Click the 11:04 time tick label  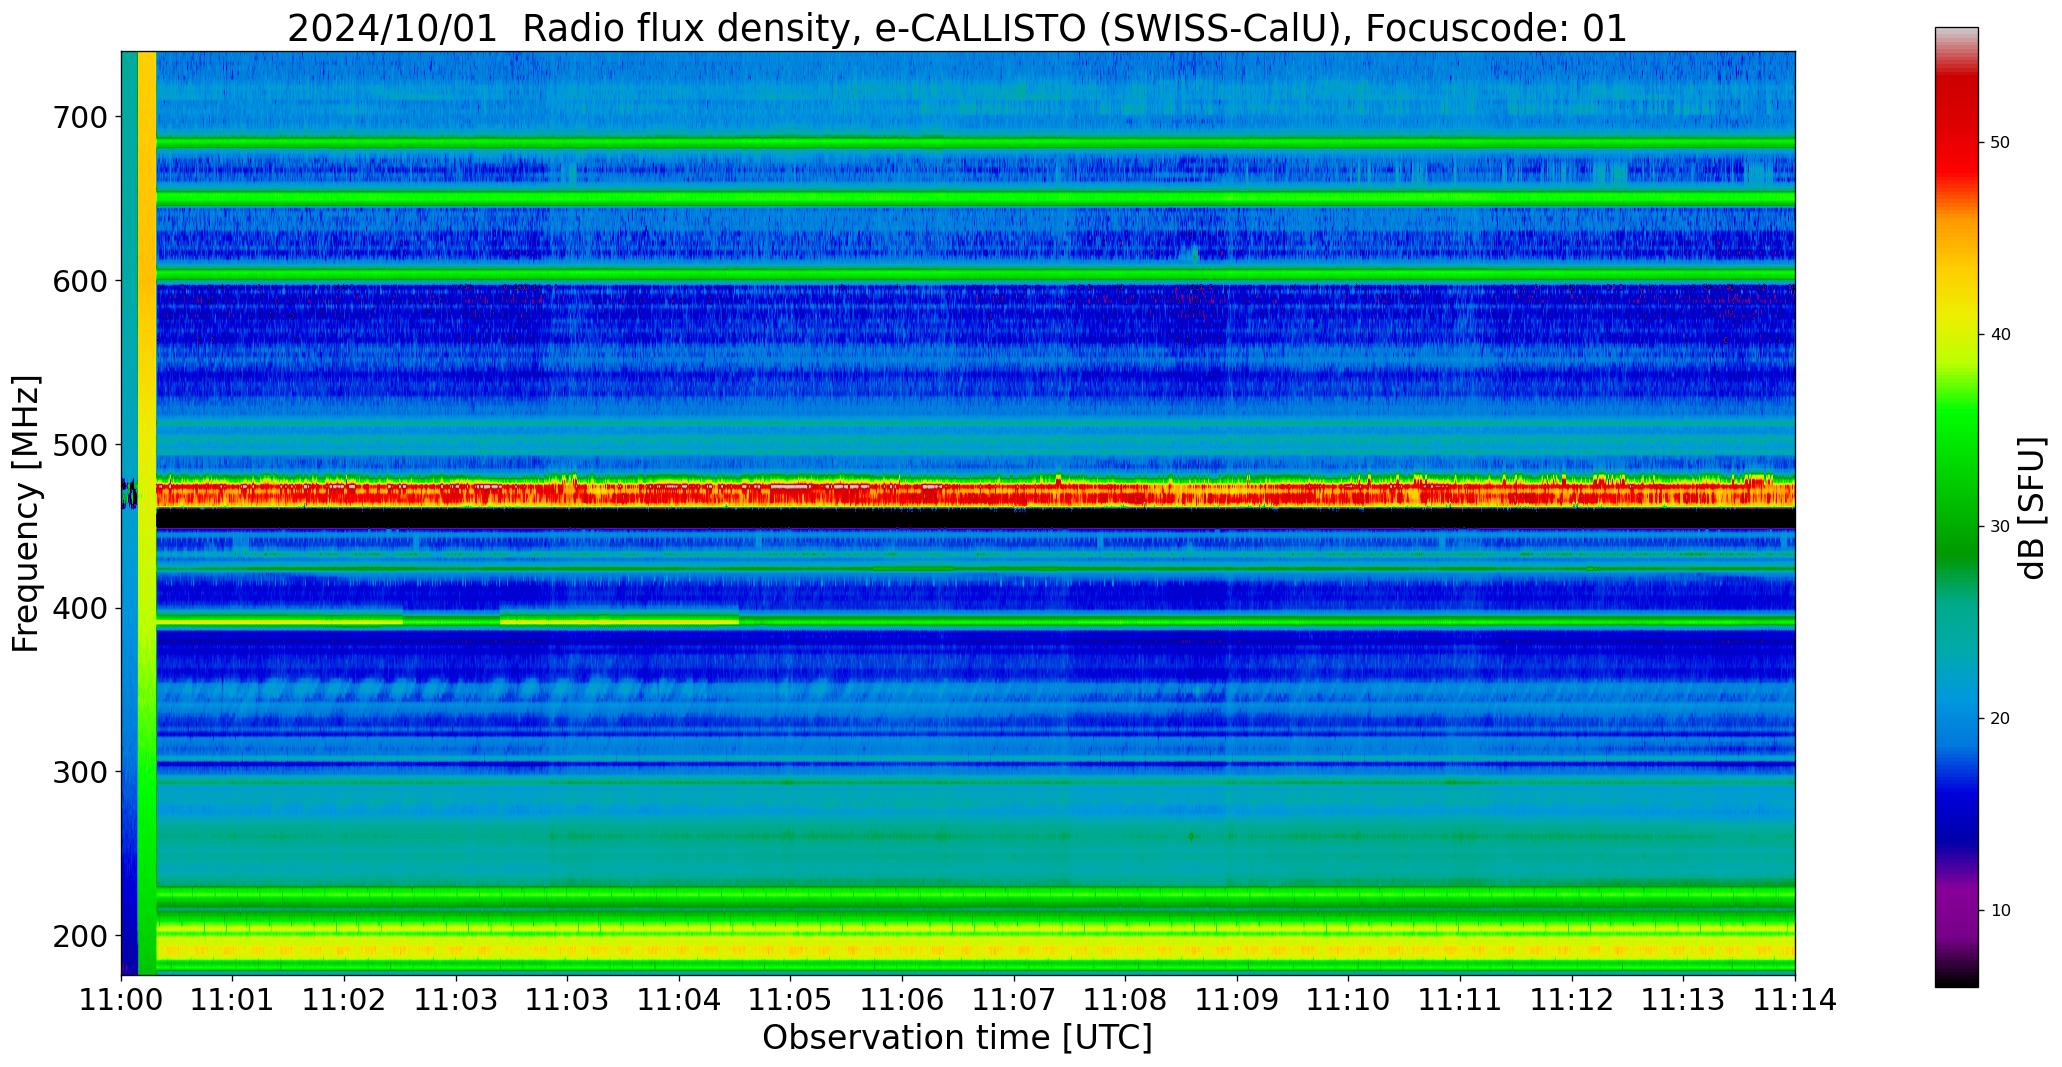click(680, 1000)
